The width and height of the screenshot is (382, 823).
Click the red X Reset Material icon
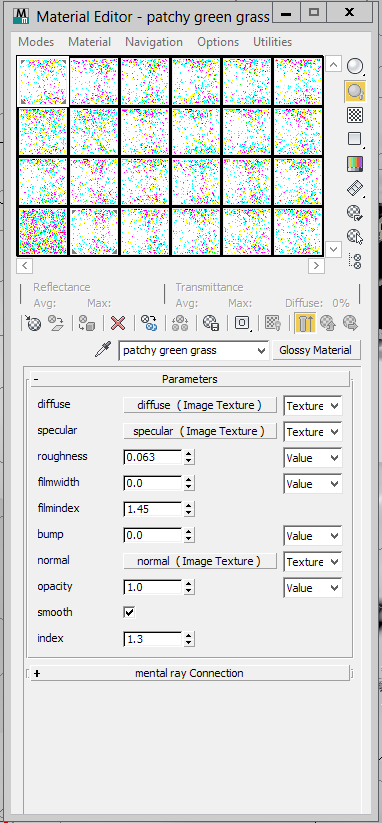pos(118,323)
